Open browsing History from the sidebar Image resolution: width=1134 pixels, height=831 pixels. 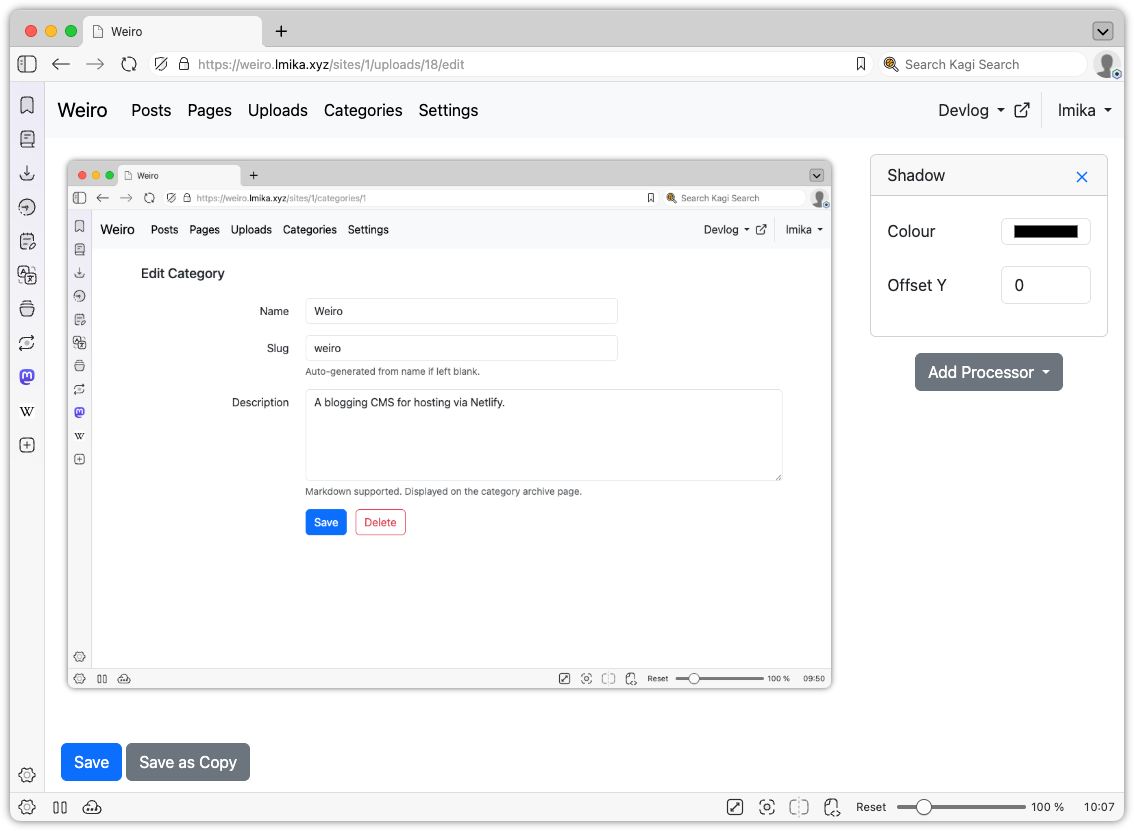27,207
